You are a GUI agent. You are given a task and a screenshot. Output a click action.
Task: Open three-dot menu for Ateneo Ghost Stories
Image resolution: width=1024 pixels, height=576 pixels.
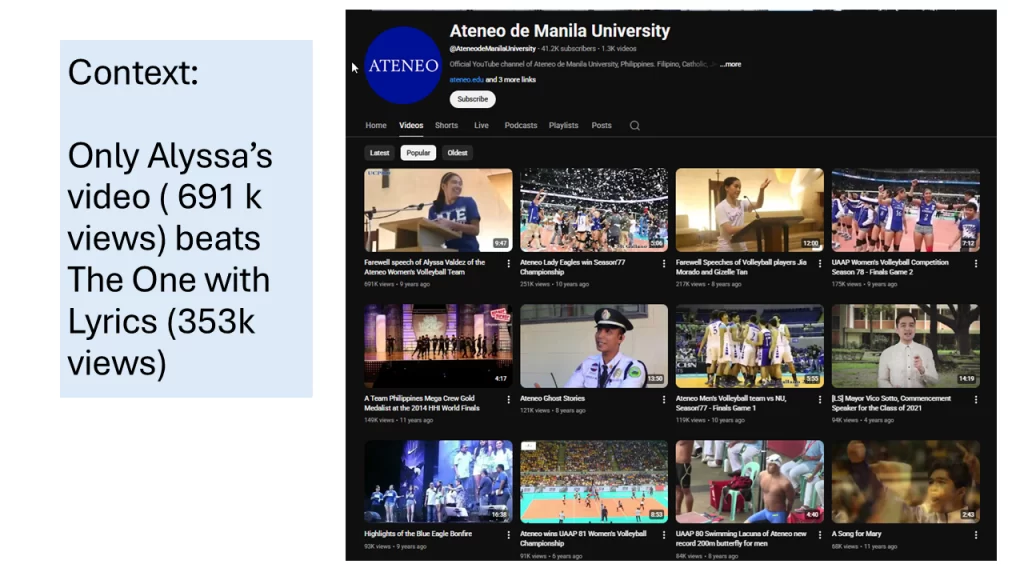click(x=664, y=399)
